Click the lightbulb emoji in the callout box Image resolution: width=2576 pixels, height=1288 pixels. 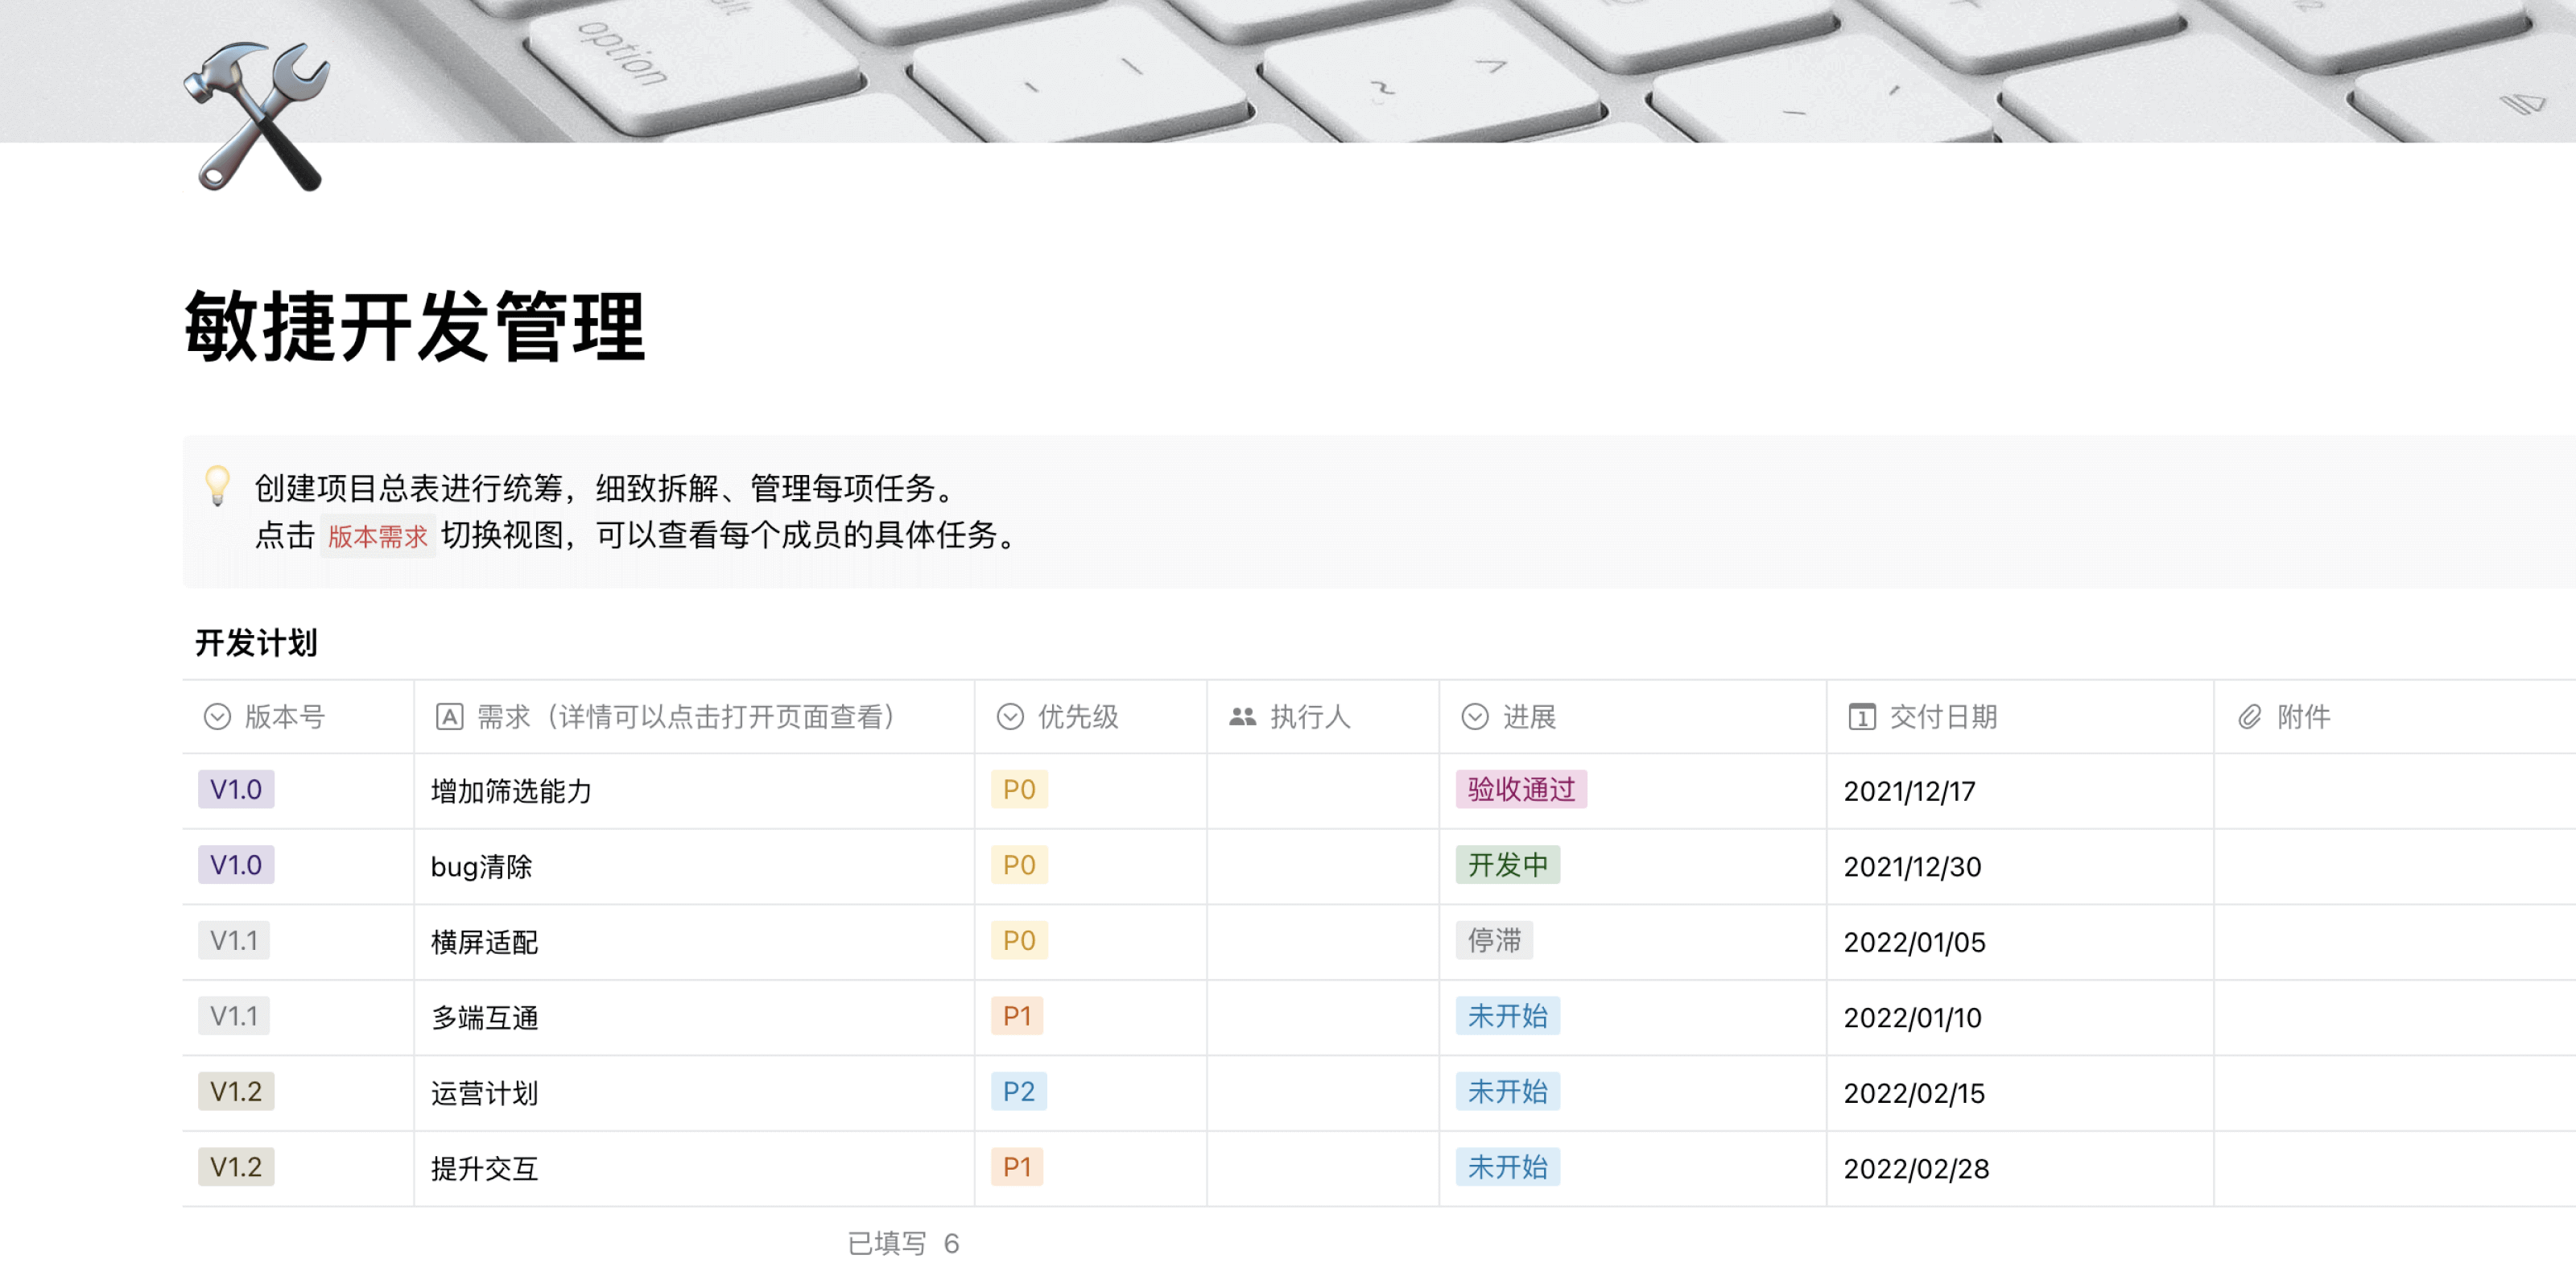pos(218,490)
